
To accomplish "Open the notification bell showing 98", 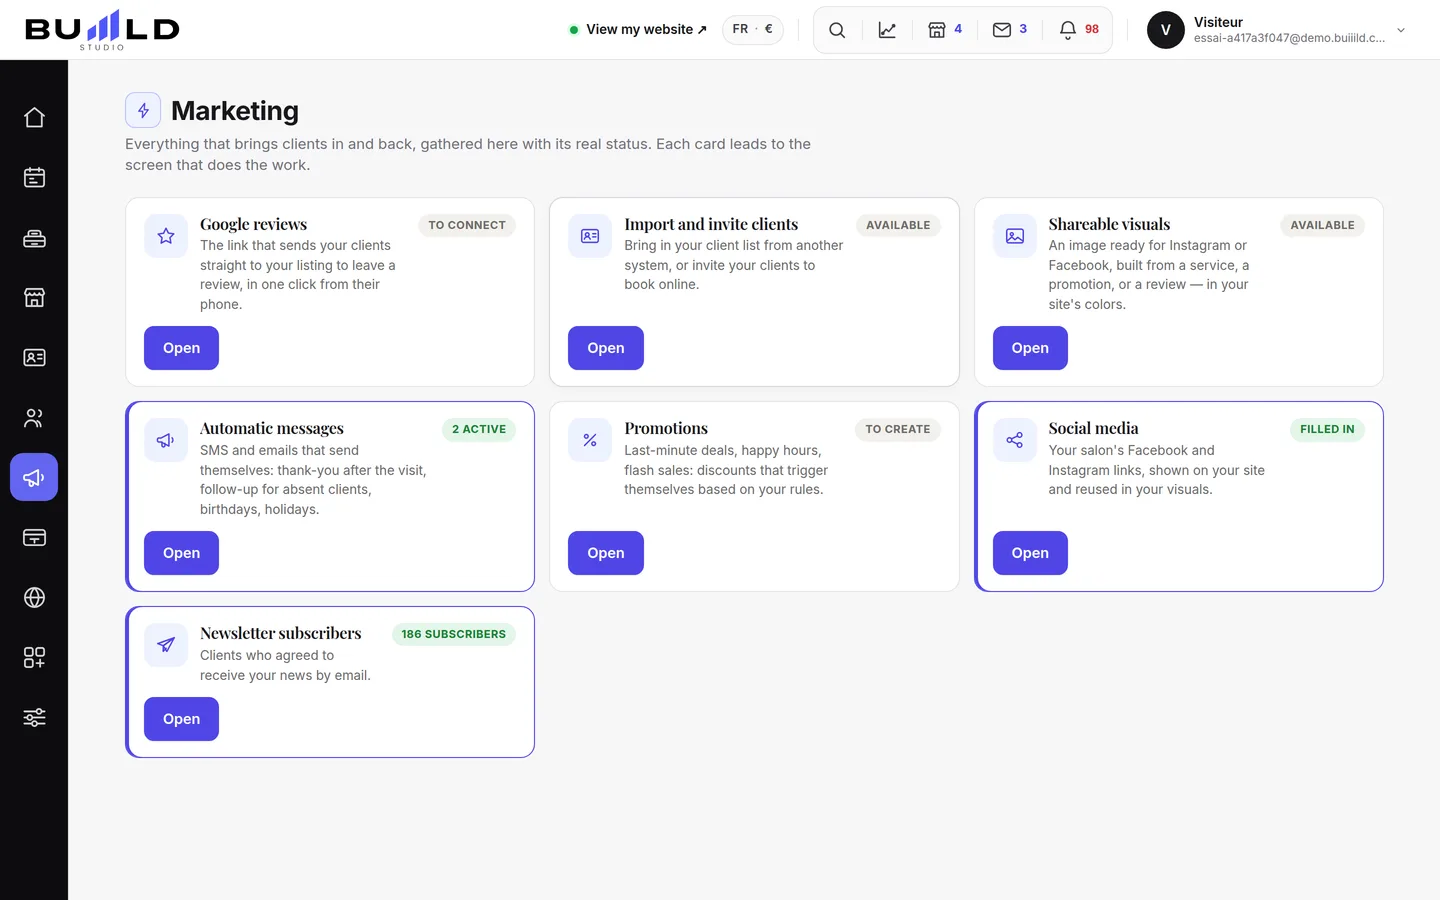I will (x=1079, y=30).
